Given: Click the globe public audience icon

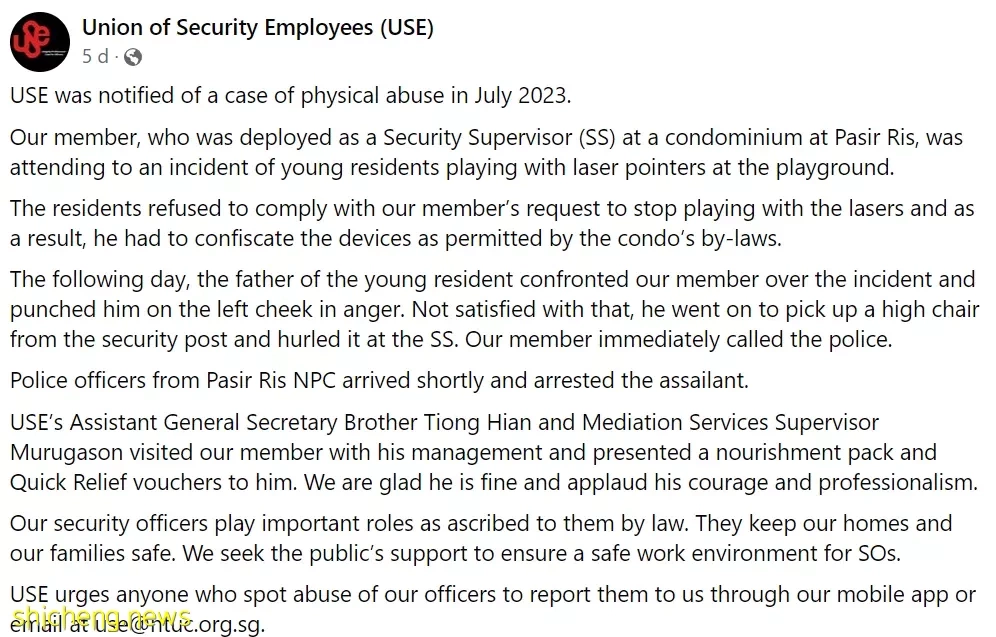Looking at the screenshot, I should click(x=133, y=57).
